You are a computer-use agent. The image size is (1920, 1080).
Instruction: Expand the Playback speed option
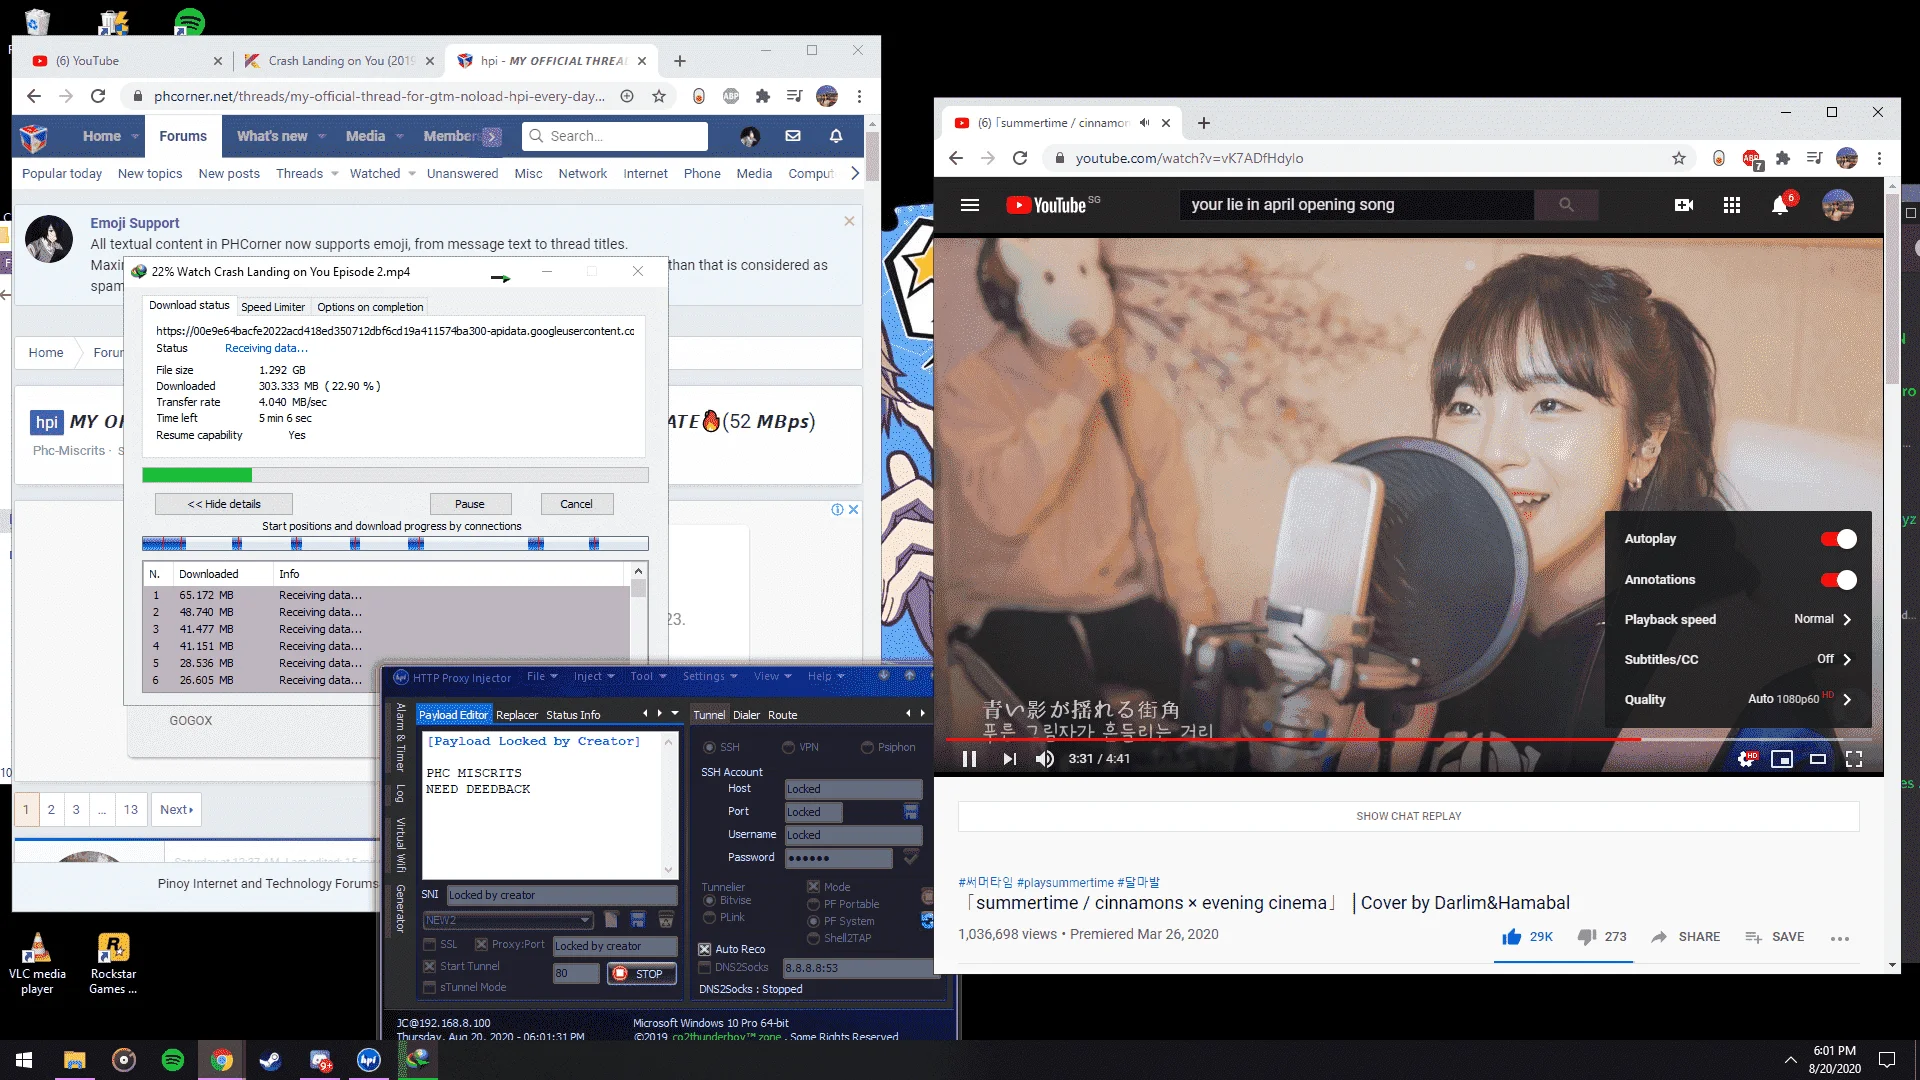(1738, 619)
